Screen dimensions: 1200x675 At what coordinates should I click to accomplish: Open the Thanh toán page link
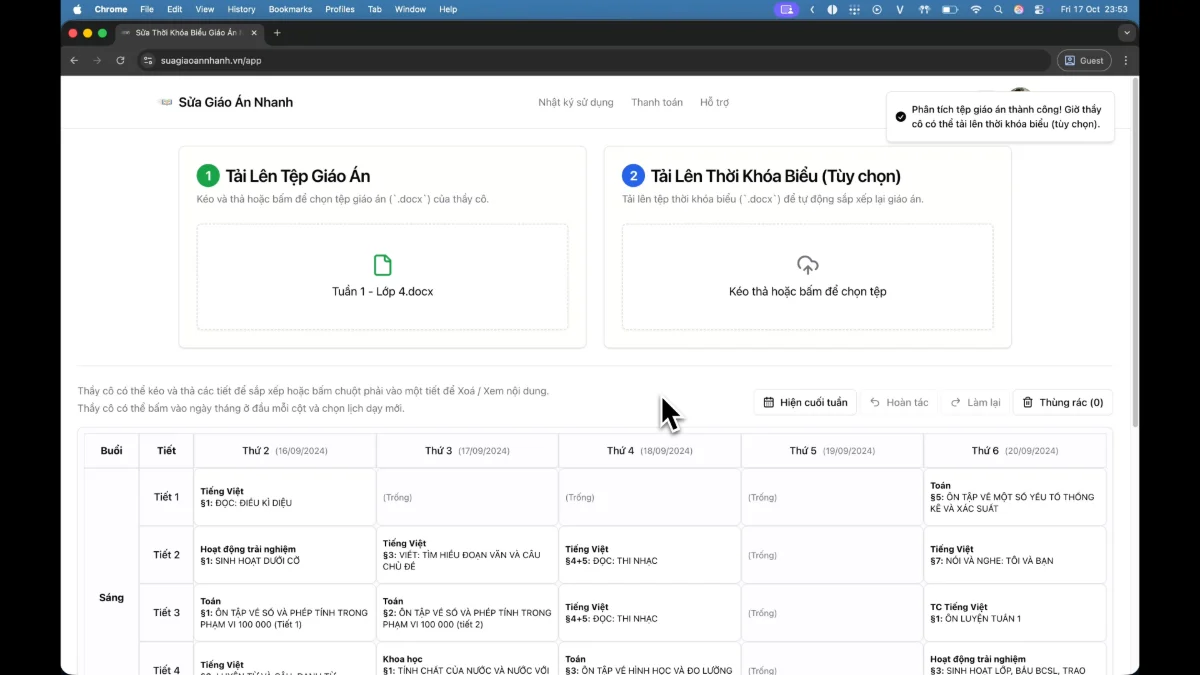click(x=657, y=102)
